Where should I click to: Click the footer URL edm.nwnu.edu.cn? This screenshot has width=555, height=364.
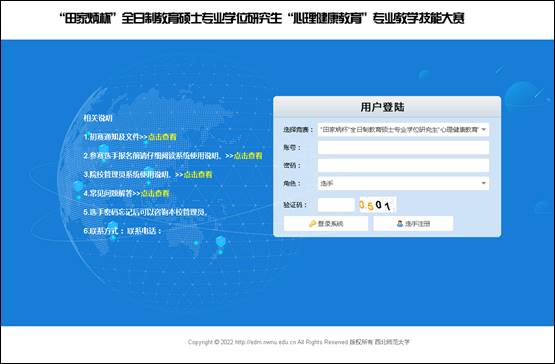pos(265,342)
